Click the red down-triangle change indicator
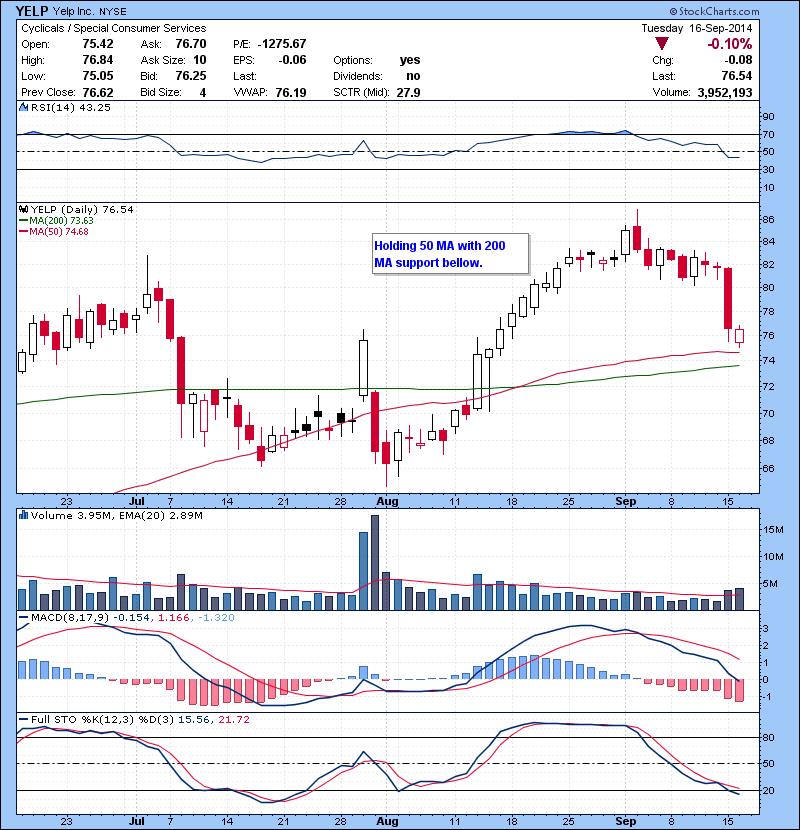This screenshot has height=830, width=800. pyautogui.click(x=662, y=43)
